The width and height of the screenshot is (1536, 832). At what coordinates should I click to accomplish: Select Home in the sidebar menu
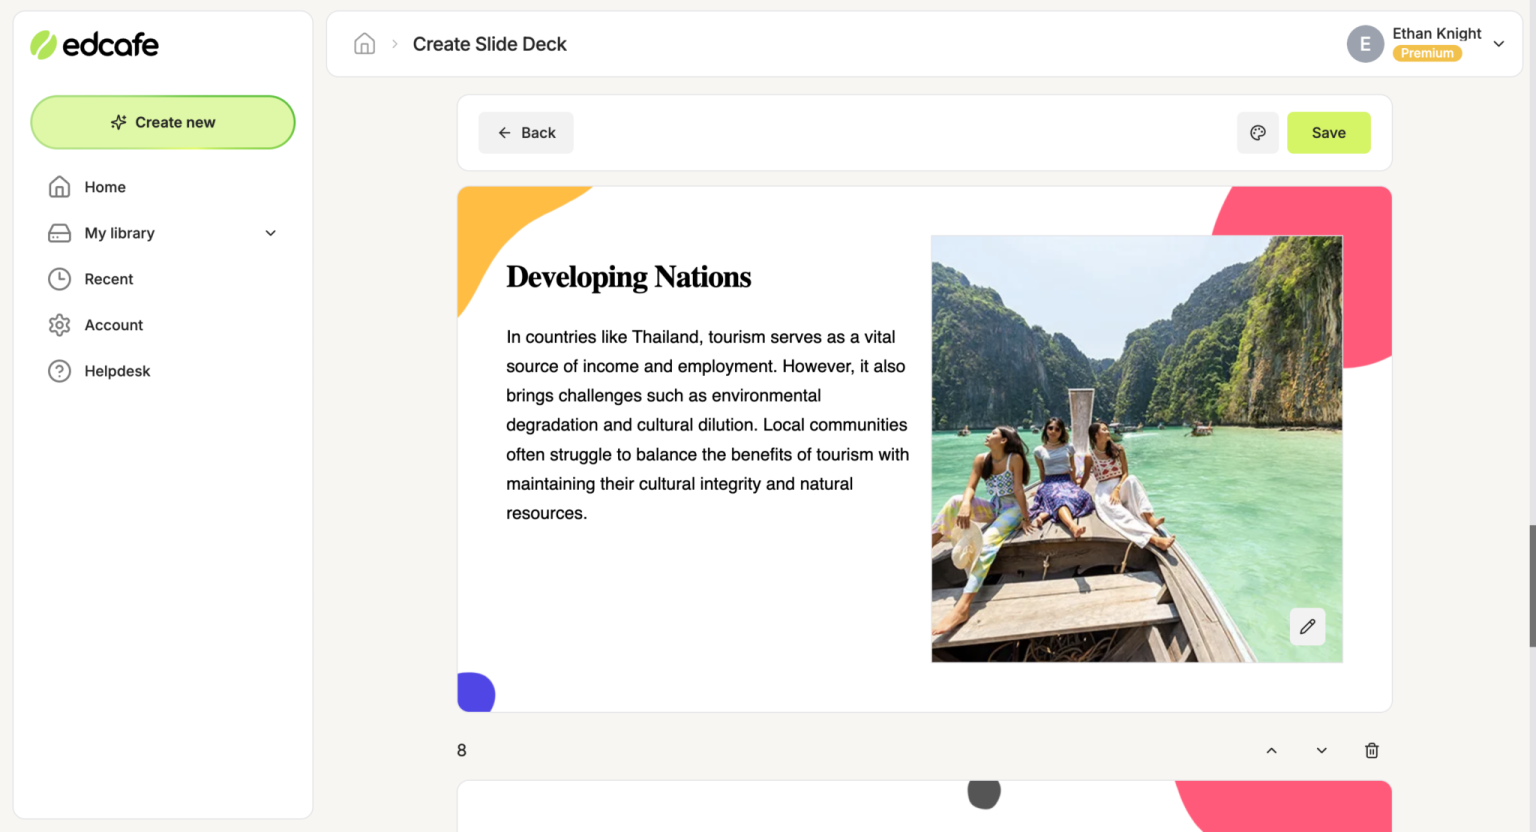[x=105, y=186]
